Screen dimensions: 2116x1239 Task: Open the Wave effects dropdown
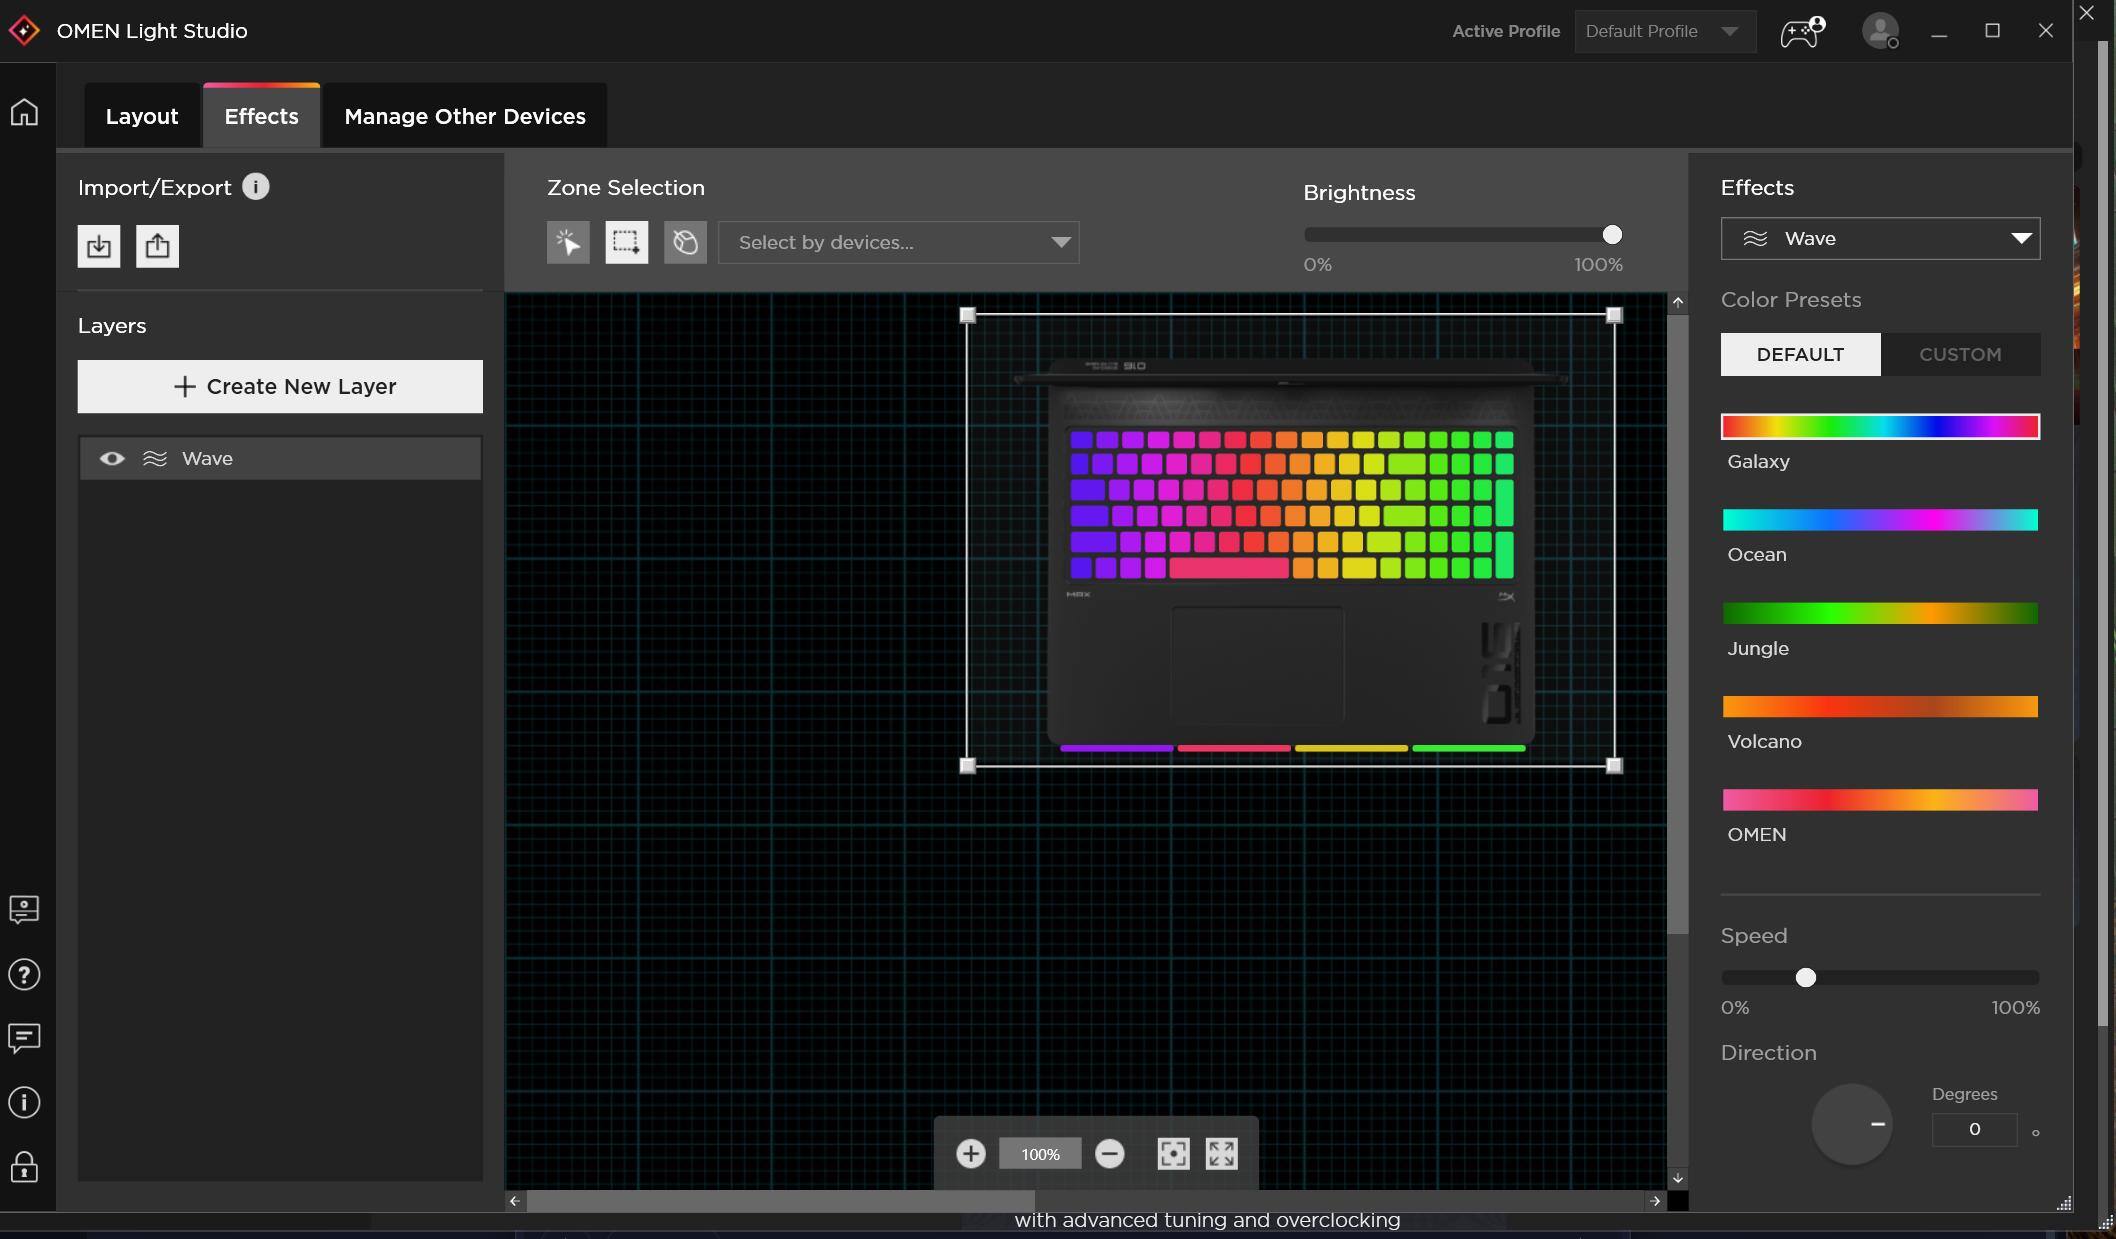[x=1880, y=239]
